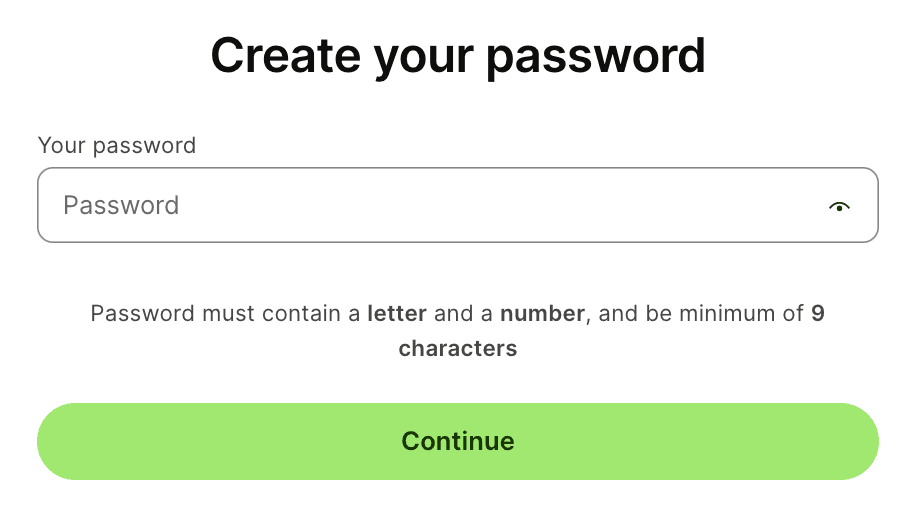
Task: Click the bold word "letter" in the hint
Action: (x=397, y=313)
